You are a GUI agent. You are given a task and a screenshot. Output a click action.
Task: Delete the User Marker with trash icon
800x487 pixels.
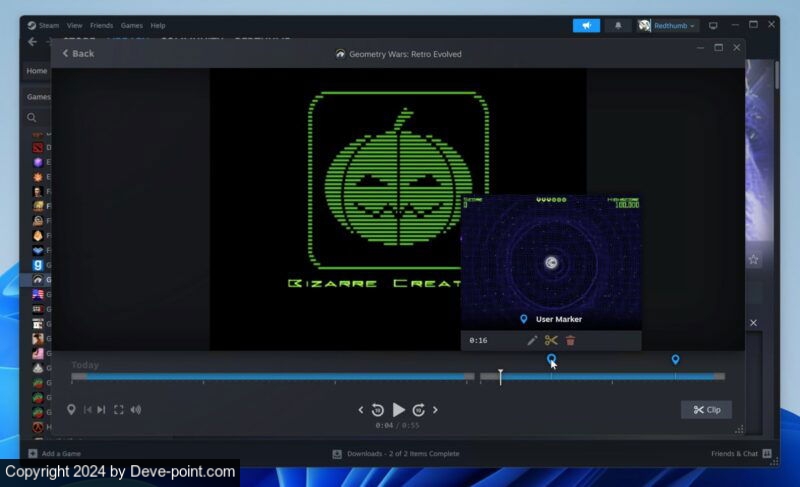coord(570,341)
